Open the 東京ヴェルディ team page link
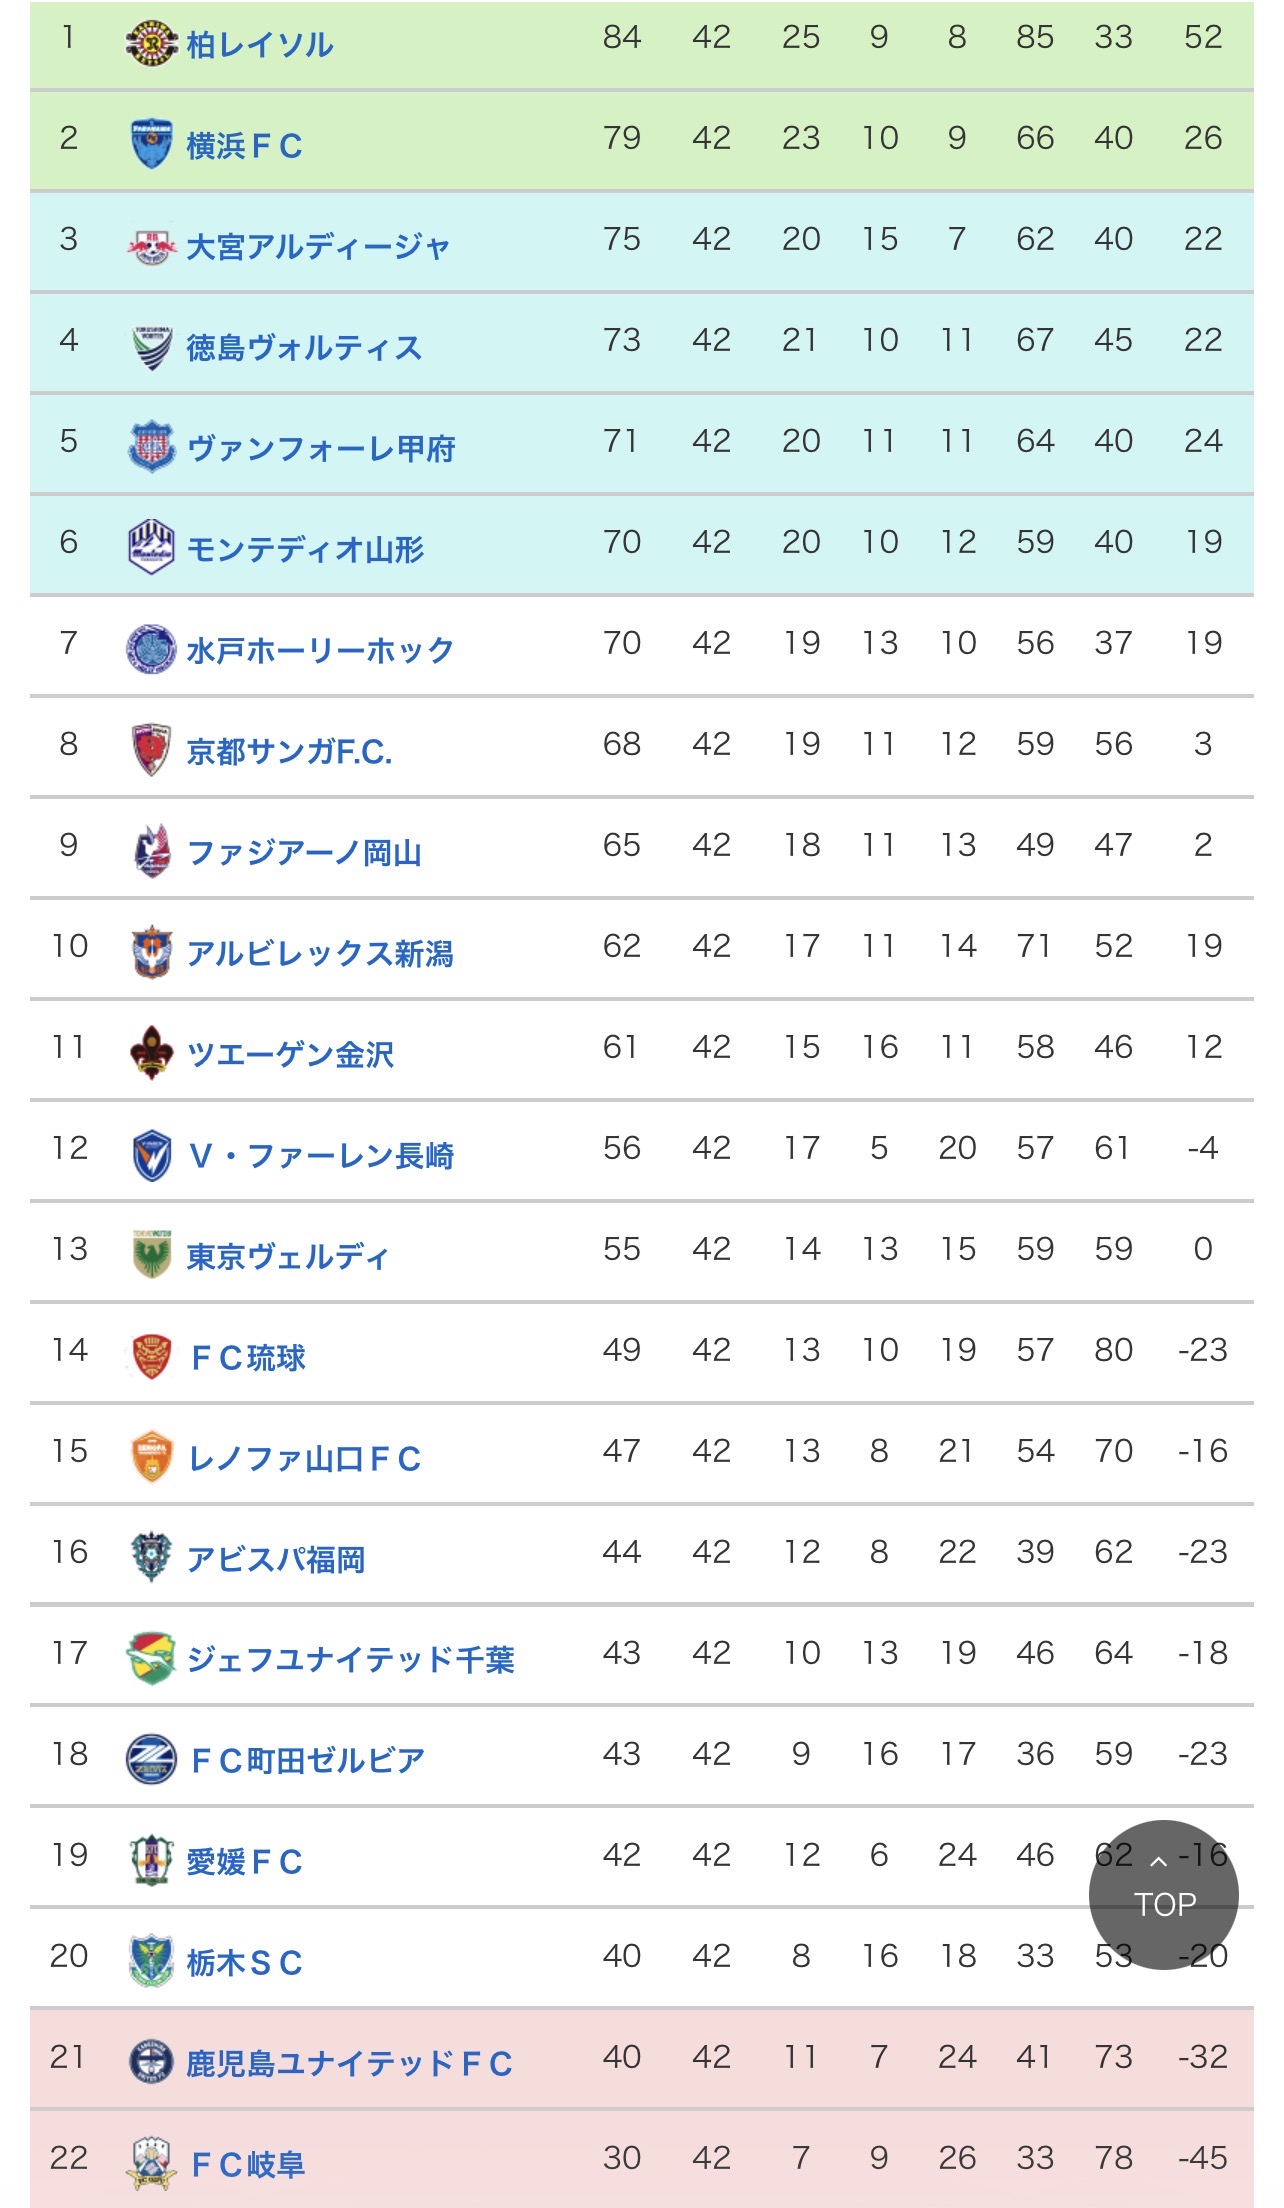Viewport: 1284px width, 2208px height. pos(288,1257)
